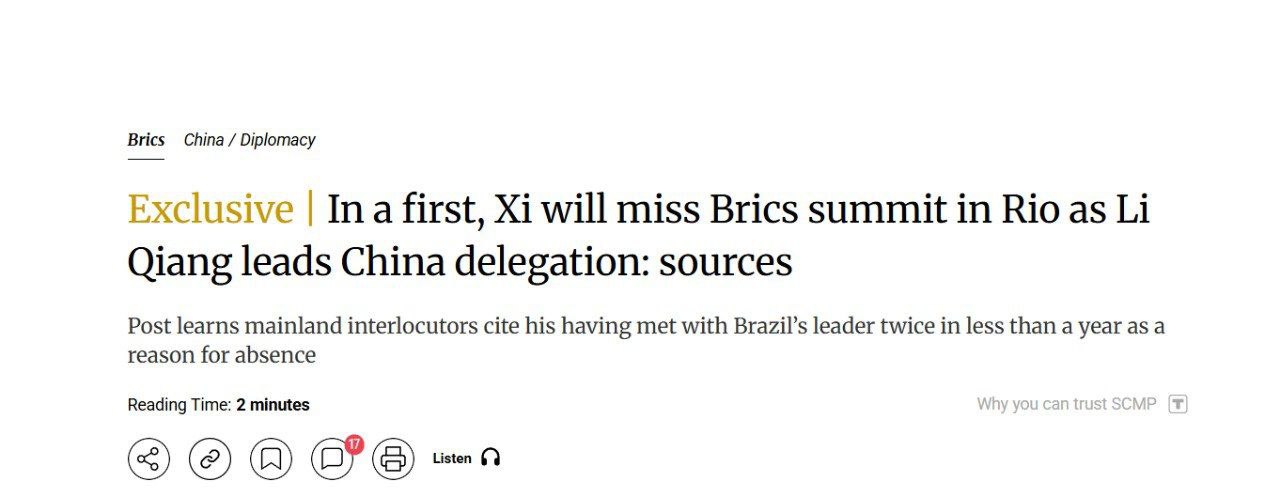This screenshot has height=497, width=1280.
Task: Print the article using printer icon
Action: click(x=393, y=459)
